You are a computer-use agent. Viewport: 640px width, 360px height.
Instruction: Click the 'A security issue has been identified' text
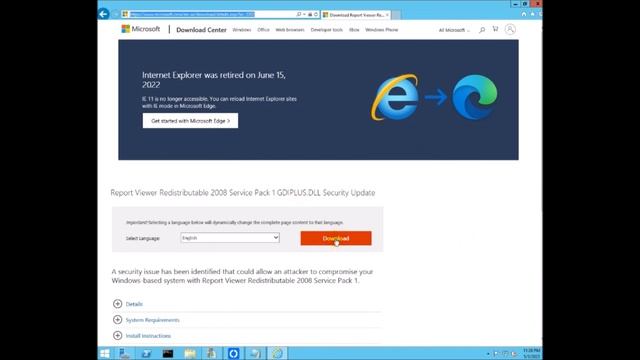pyautogui.click(x=242, y=276)
